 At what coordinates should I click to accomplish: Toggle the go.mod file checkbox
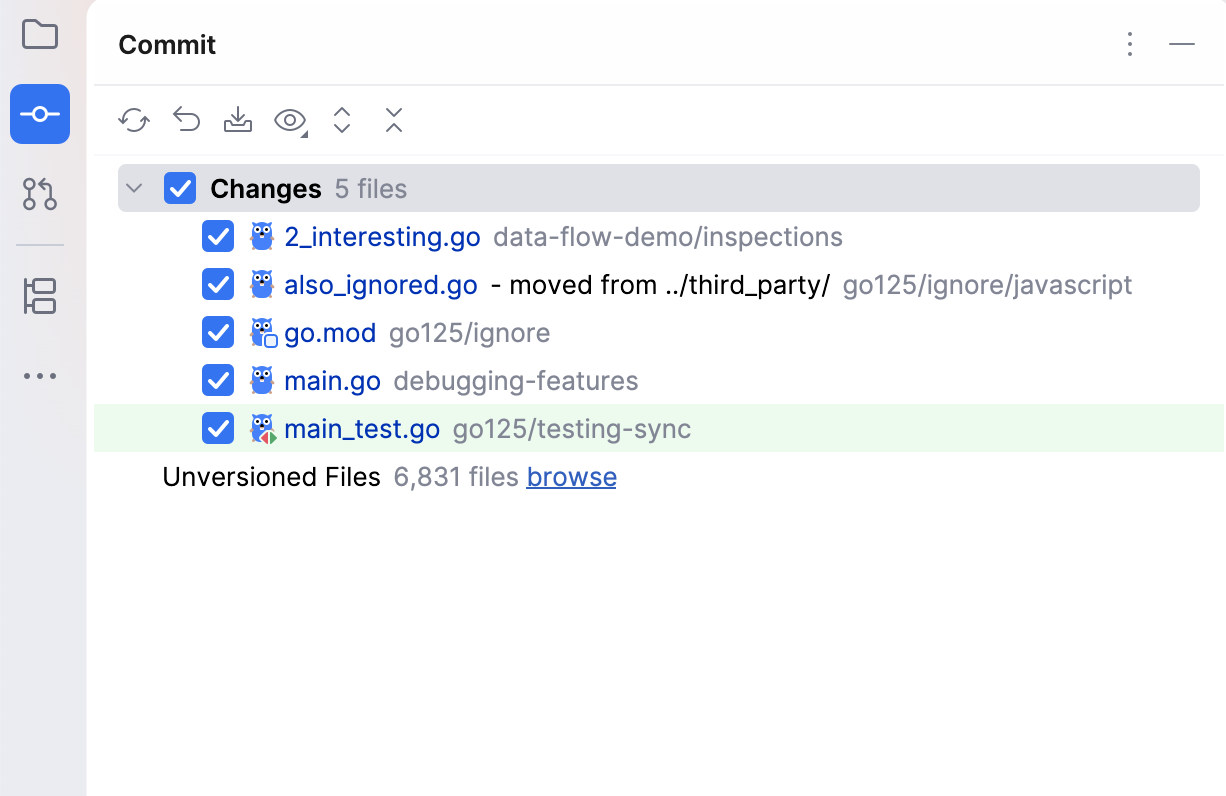(217, 332)
